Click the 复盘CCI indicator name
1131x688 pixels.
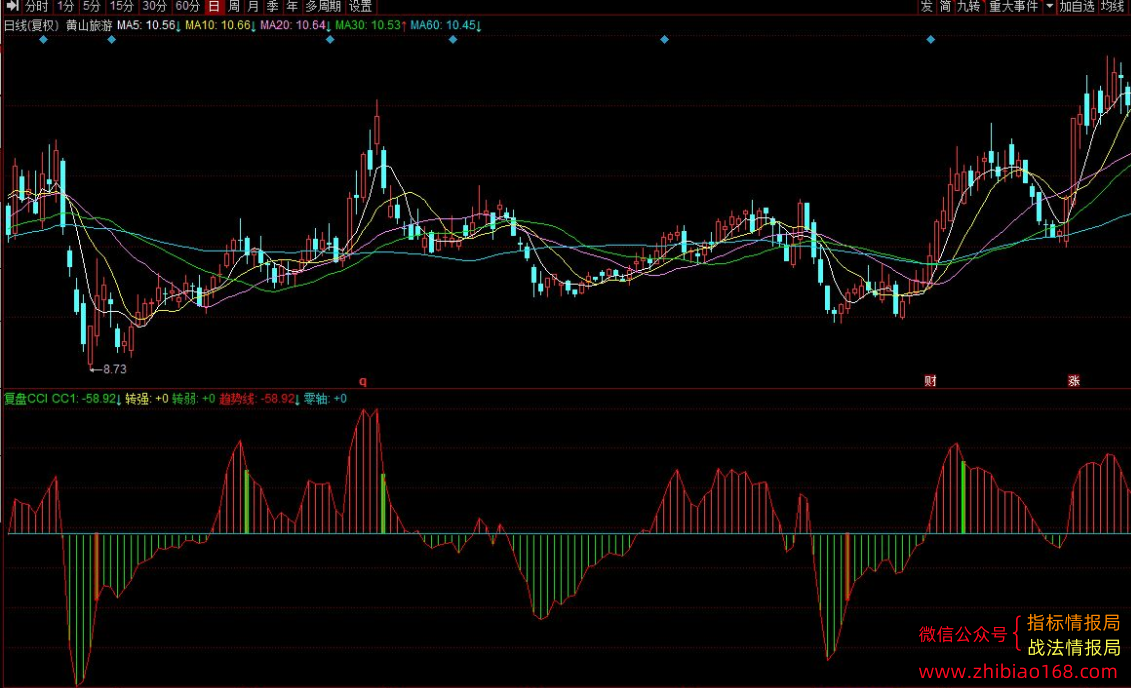click(x=26, y=399)
